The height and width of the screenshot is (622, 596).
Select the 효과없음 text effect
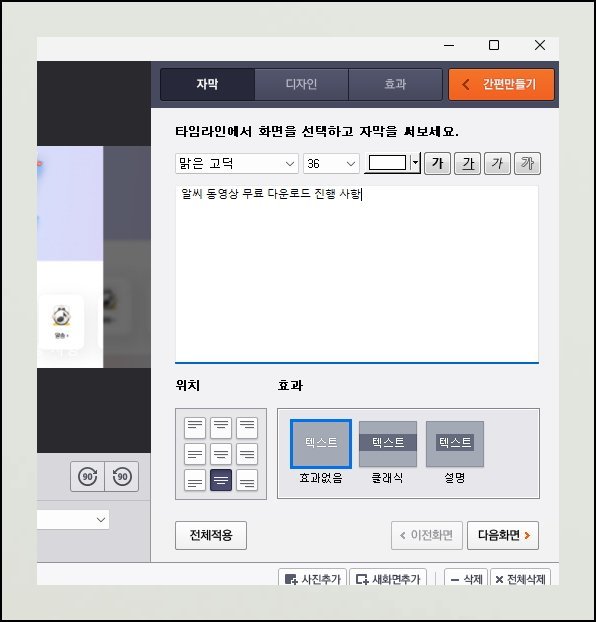pyautogui.click(x=321, y=444)
